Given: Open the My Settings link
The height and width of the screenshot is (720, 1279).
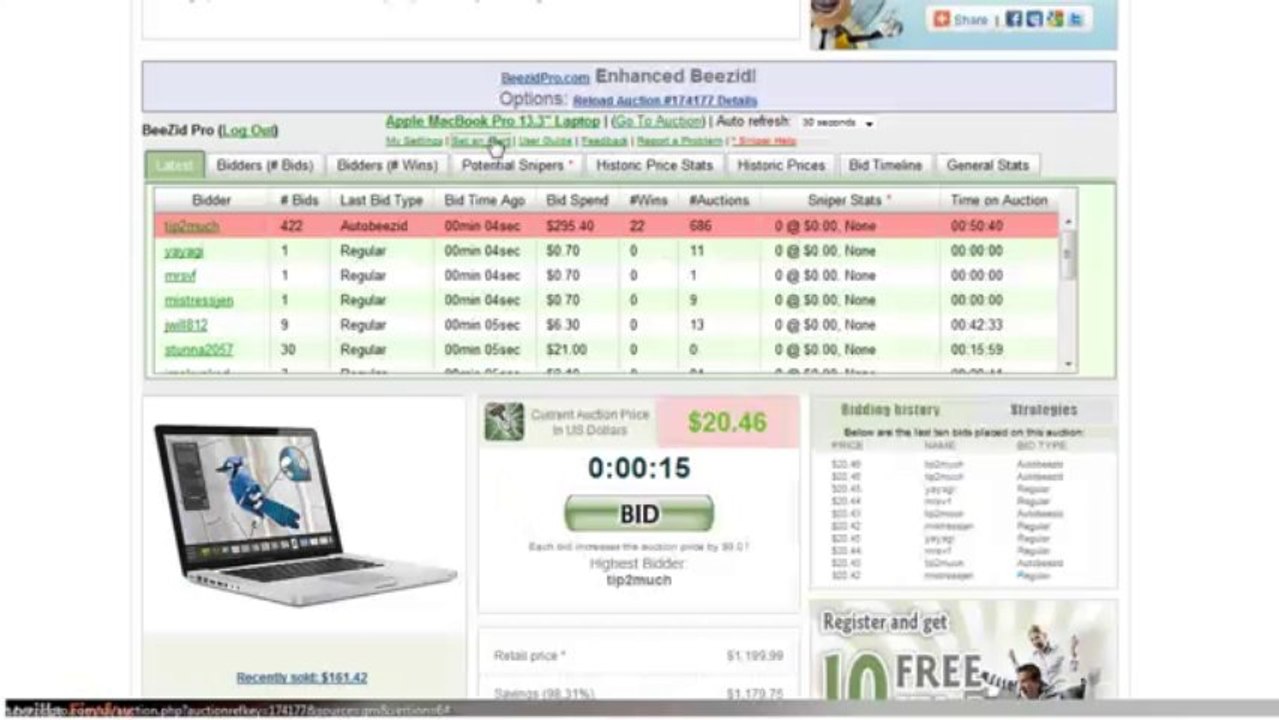Looking at the screenshot, I should tap(414, 141).
